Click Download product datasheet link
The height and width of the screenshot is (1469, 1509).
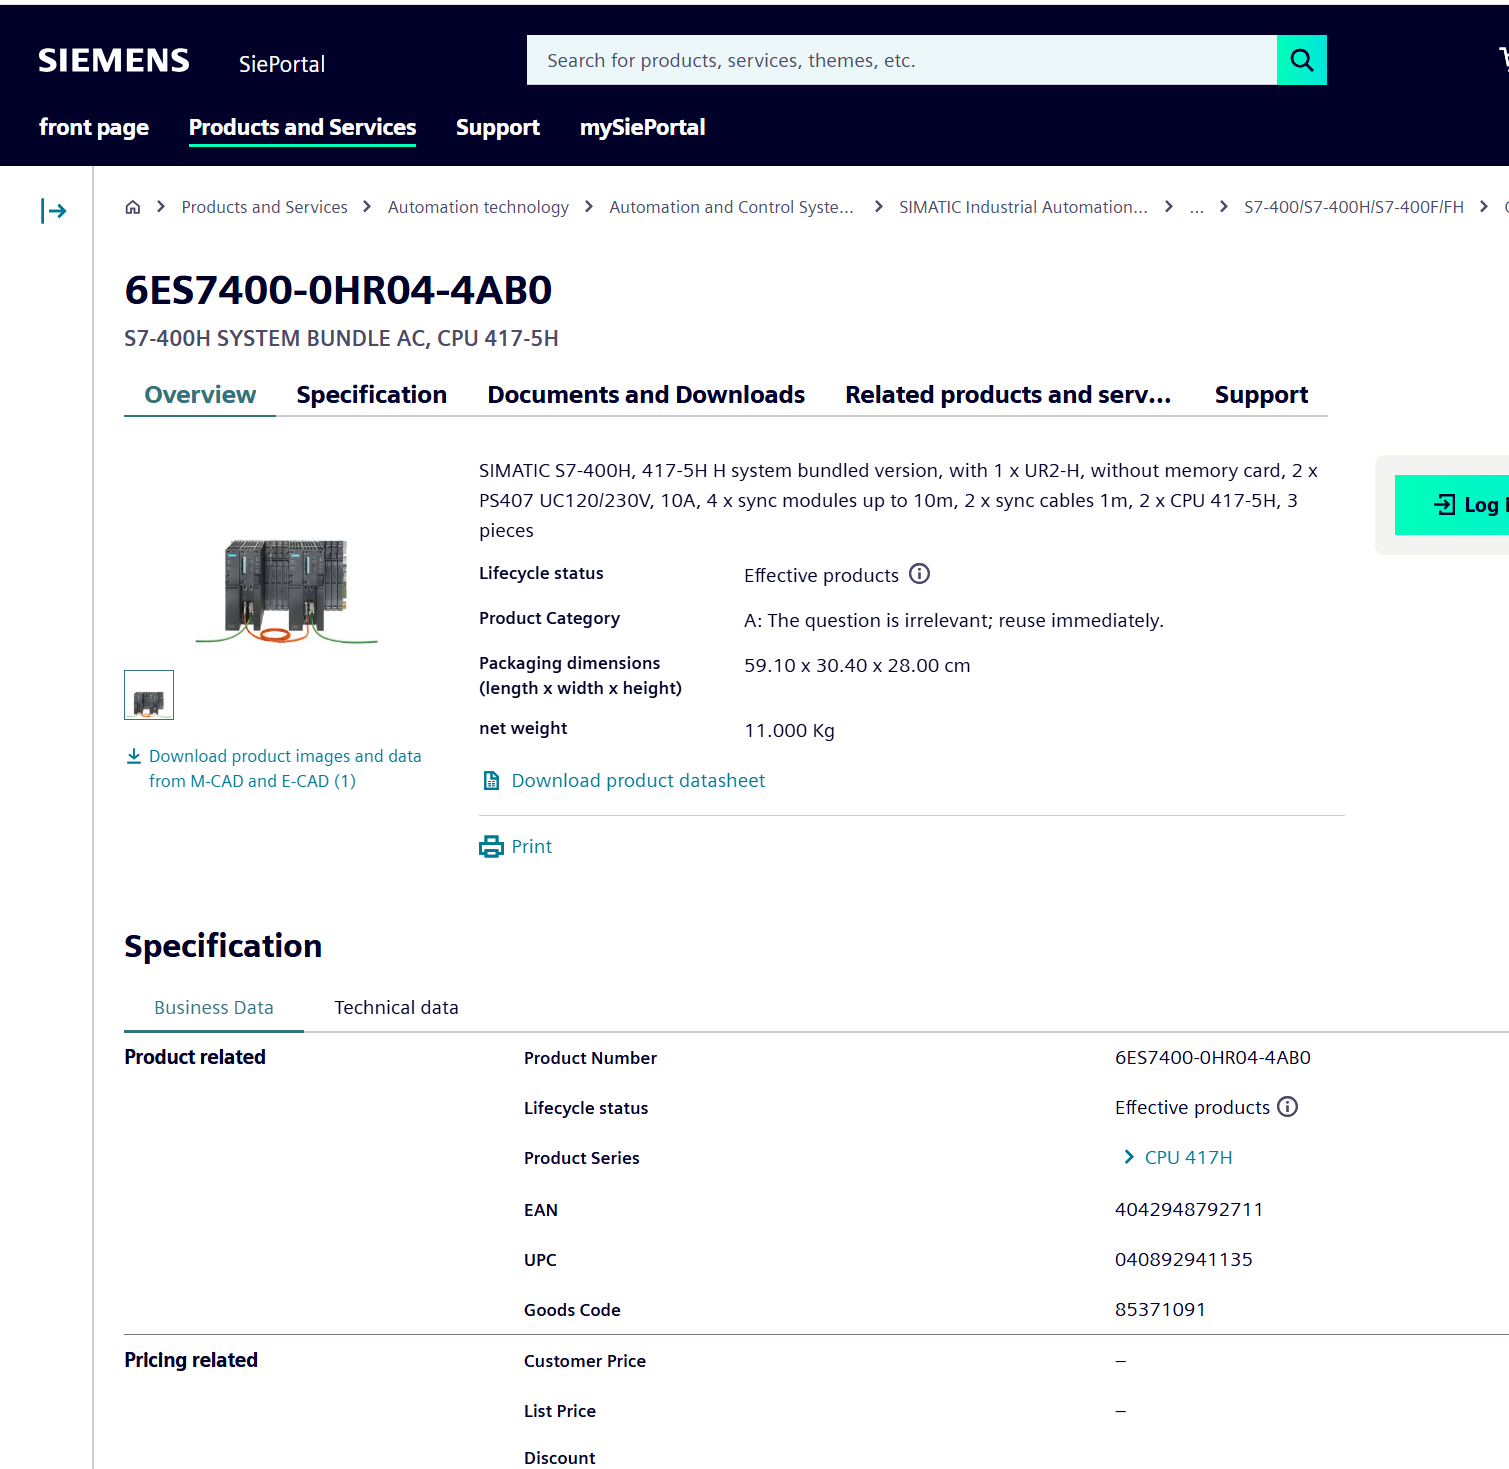click(638, 781)
